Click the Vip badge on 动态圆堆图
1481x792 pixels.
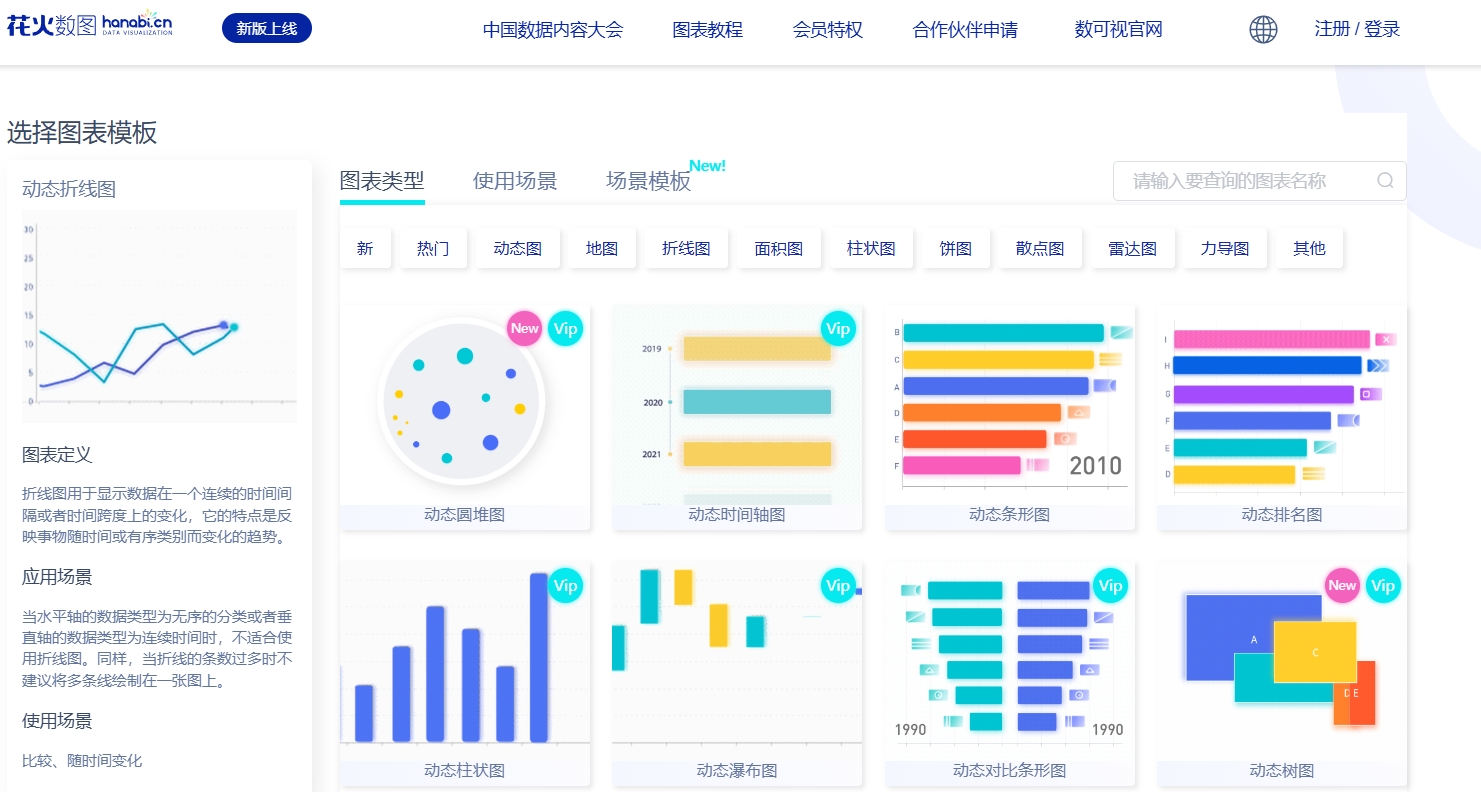[x=565, y=328]
